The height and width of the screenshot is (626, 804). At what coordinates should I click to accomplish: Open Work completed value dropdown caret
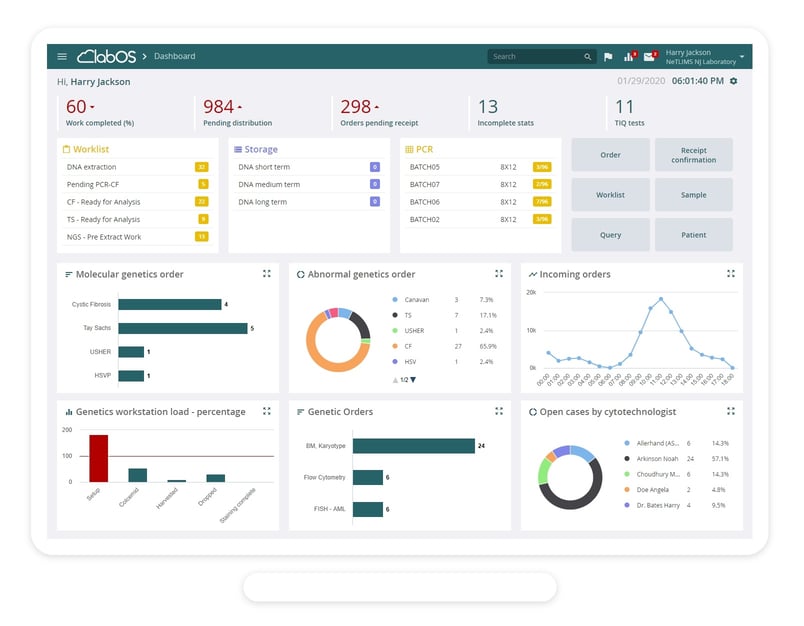93,107
